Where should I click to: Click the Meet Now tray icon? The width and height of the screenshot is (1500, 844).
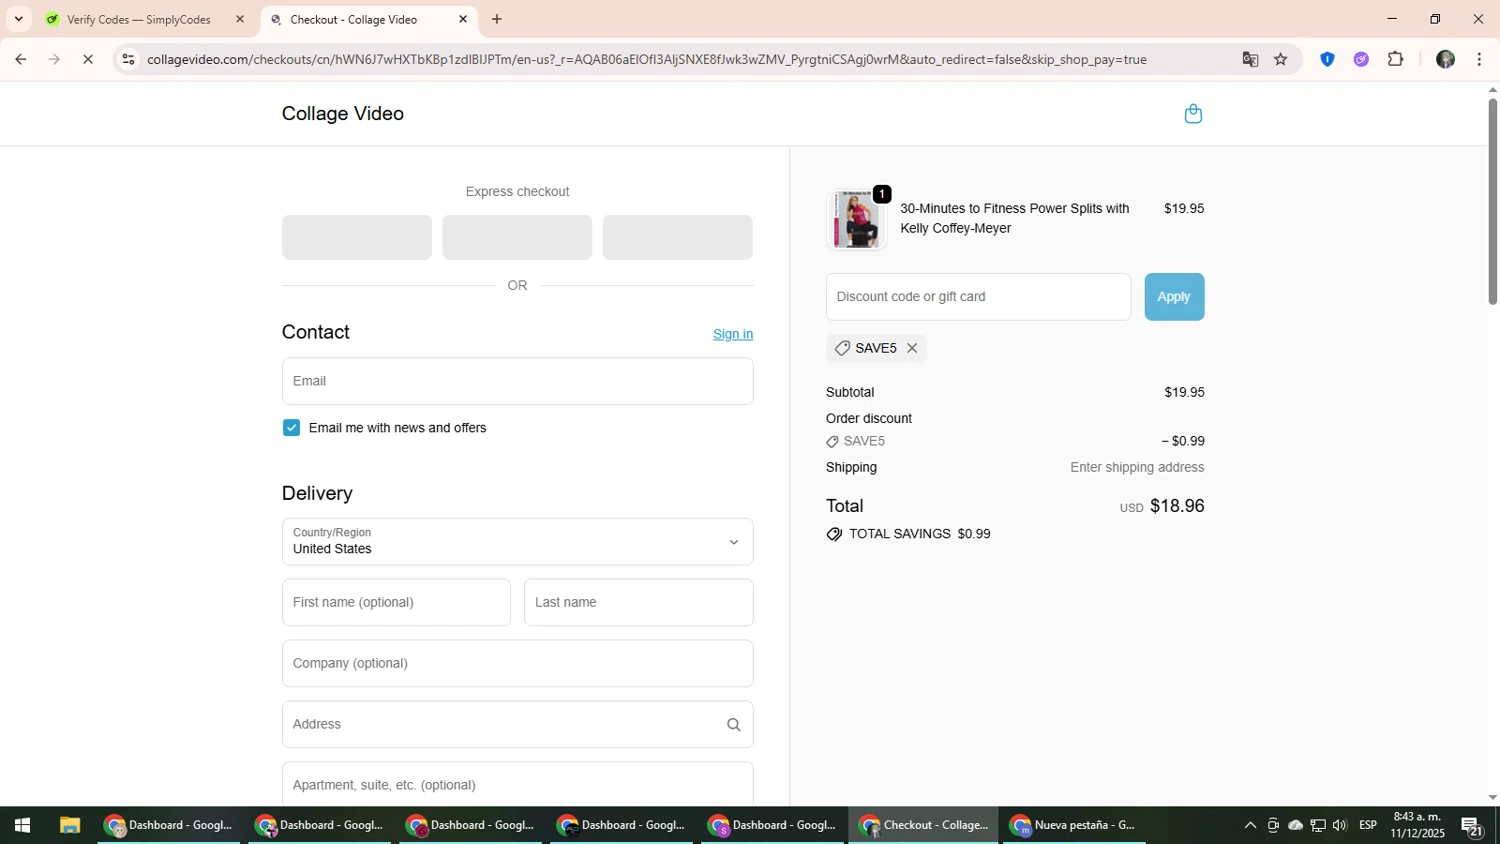(x=1273, y=825)
